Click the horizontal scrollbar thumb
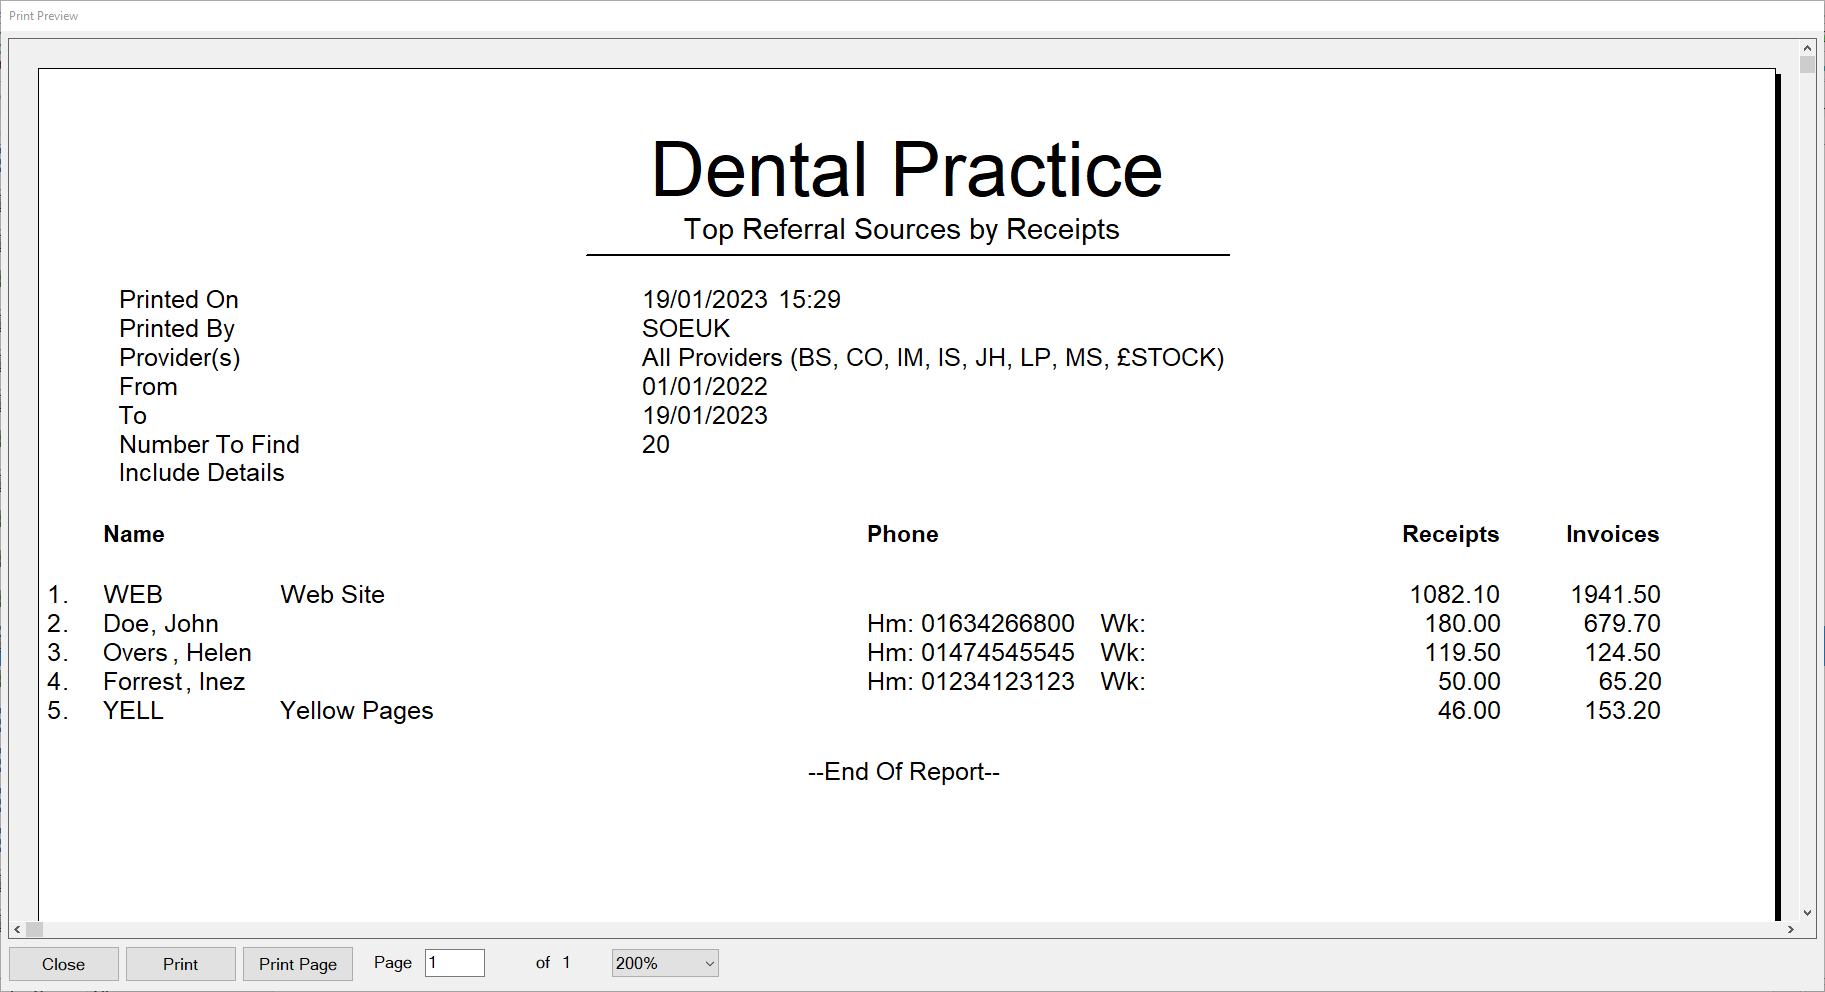Image resolution: width=1825 pixels, height=992 pixels. pos(35,929)
